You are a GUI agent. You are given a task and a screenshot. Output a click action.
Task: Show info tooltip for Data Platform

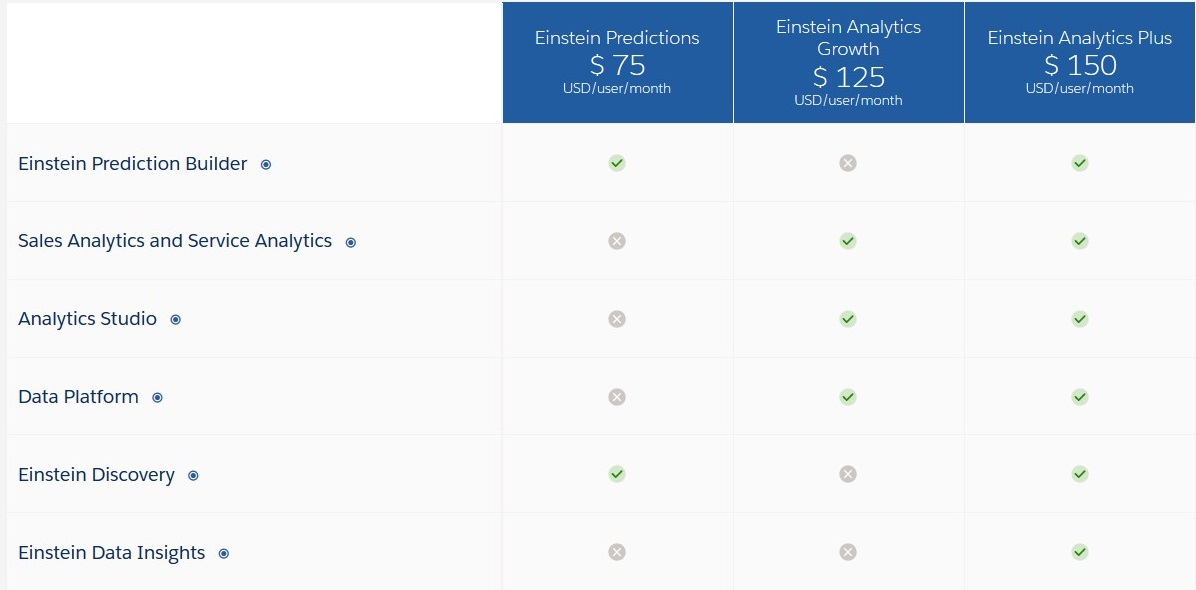coord(157,398)
